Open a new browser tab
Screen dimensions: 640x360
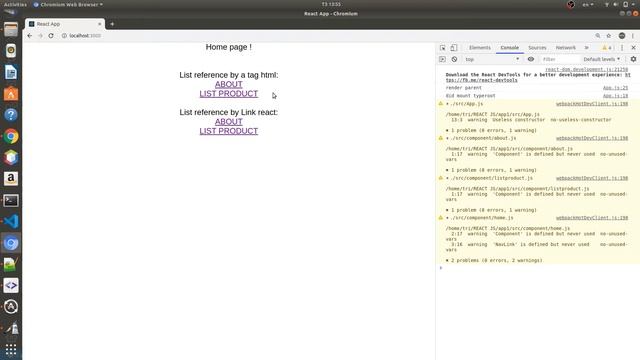click(x=112, y=24)
